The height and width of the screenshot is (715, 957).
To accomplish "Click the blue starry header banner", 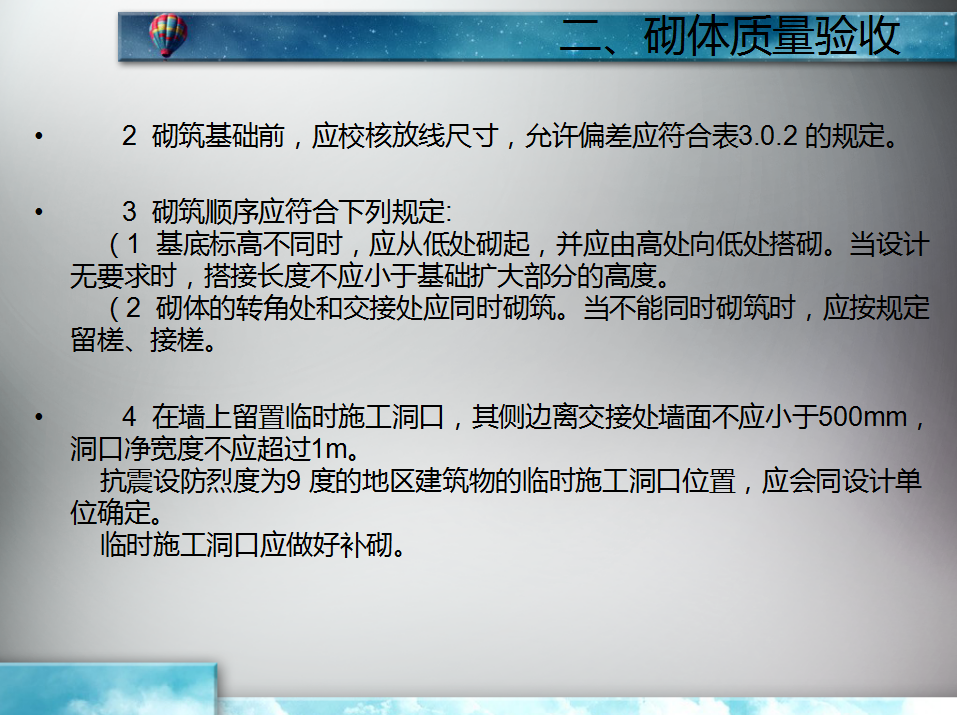I will point(537,37).
